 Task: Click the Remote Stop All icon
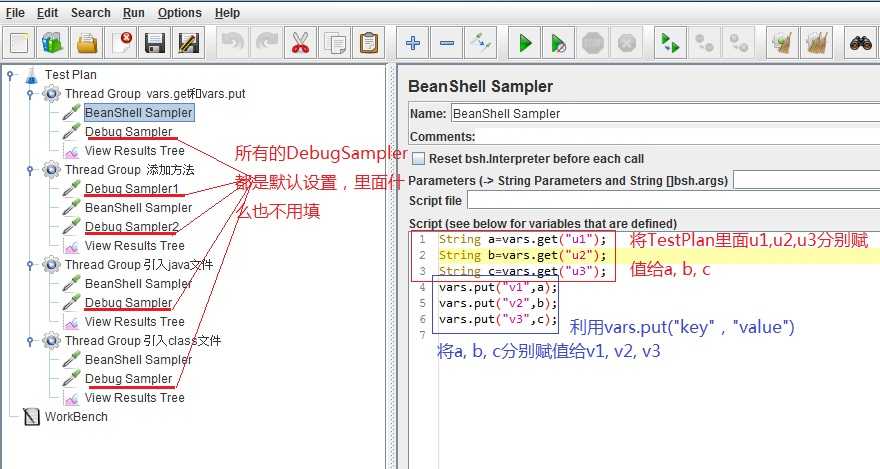pyautogui.click(x=704, y=43)
